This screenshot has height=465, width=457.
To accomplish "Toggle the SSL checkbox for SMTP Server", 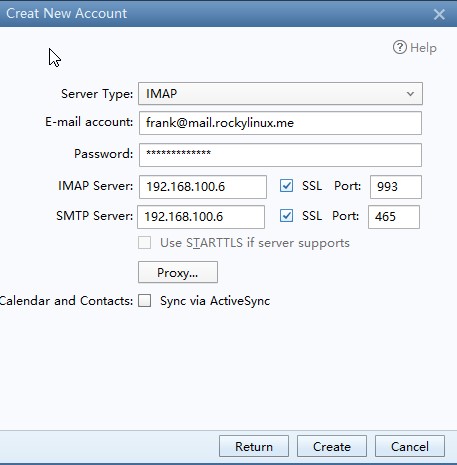I will [286, 216].
